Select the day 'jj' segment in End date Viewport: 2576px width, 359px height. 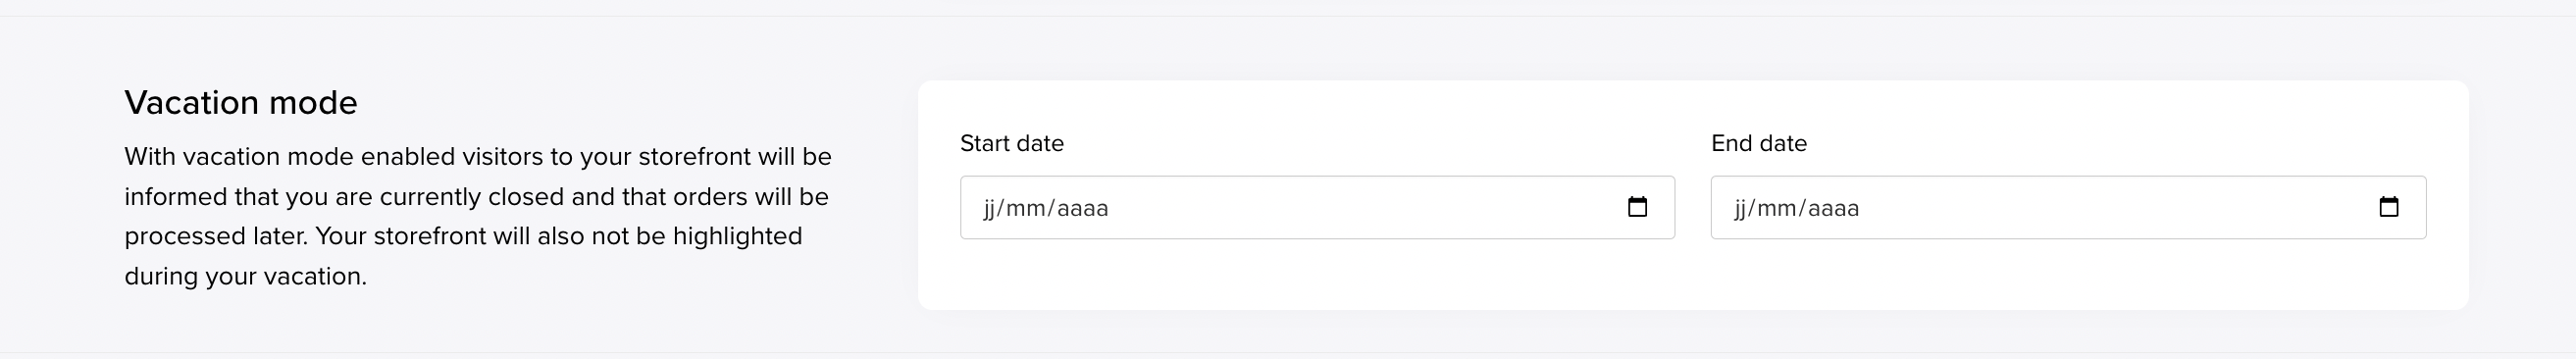pyautogui.click(x=1740, y=208)
